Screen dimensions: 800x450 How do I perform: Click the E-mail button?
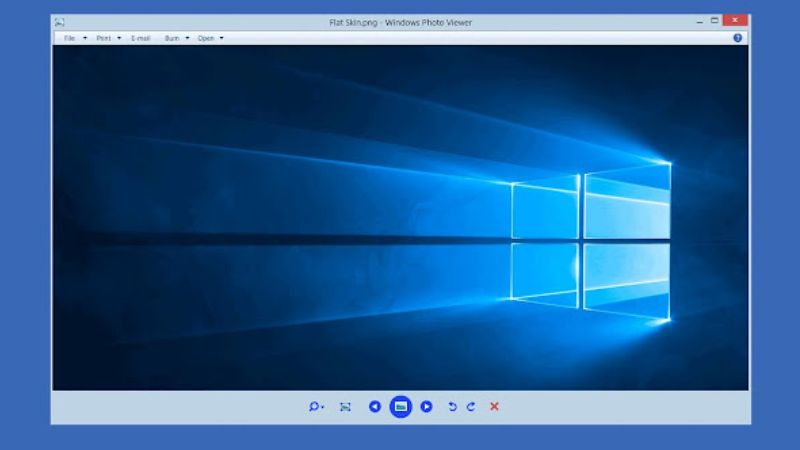click(140, 38)
